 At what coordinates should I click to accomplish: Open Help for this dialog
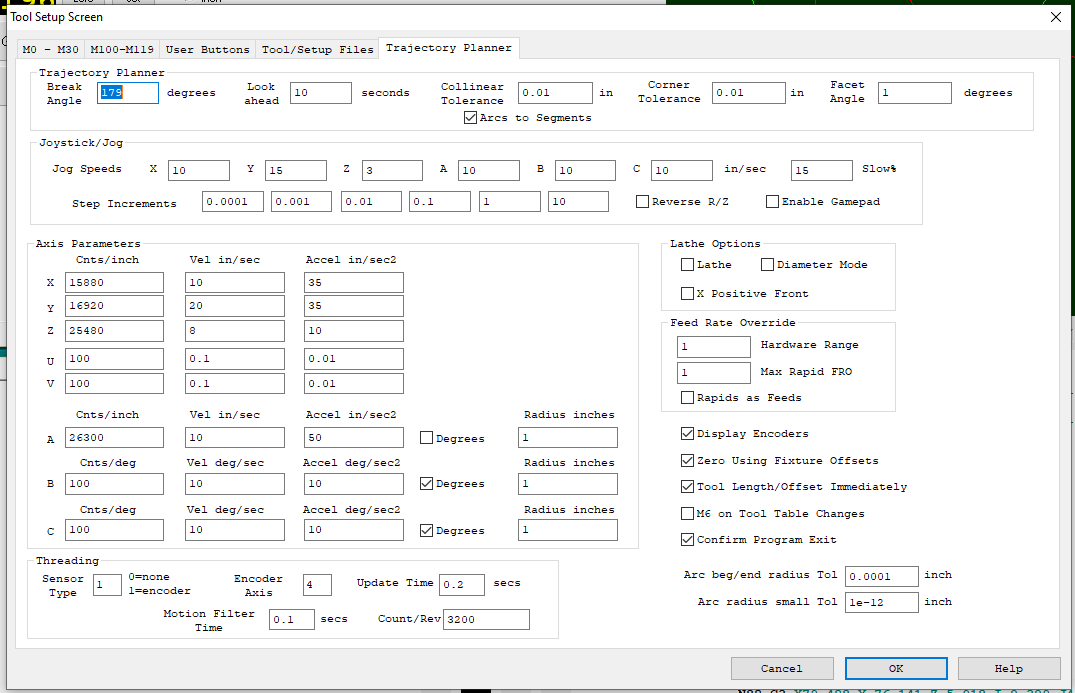(x=1008, y=668)
